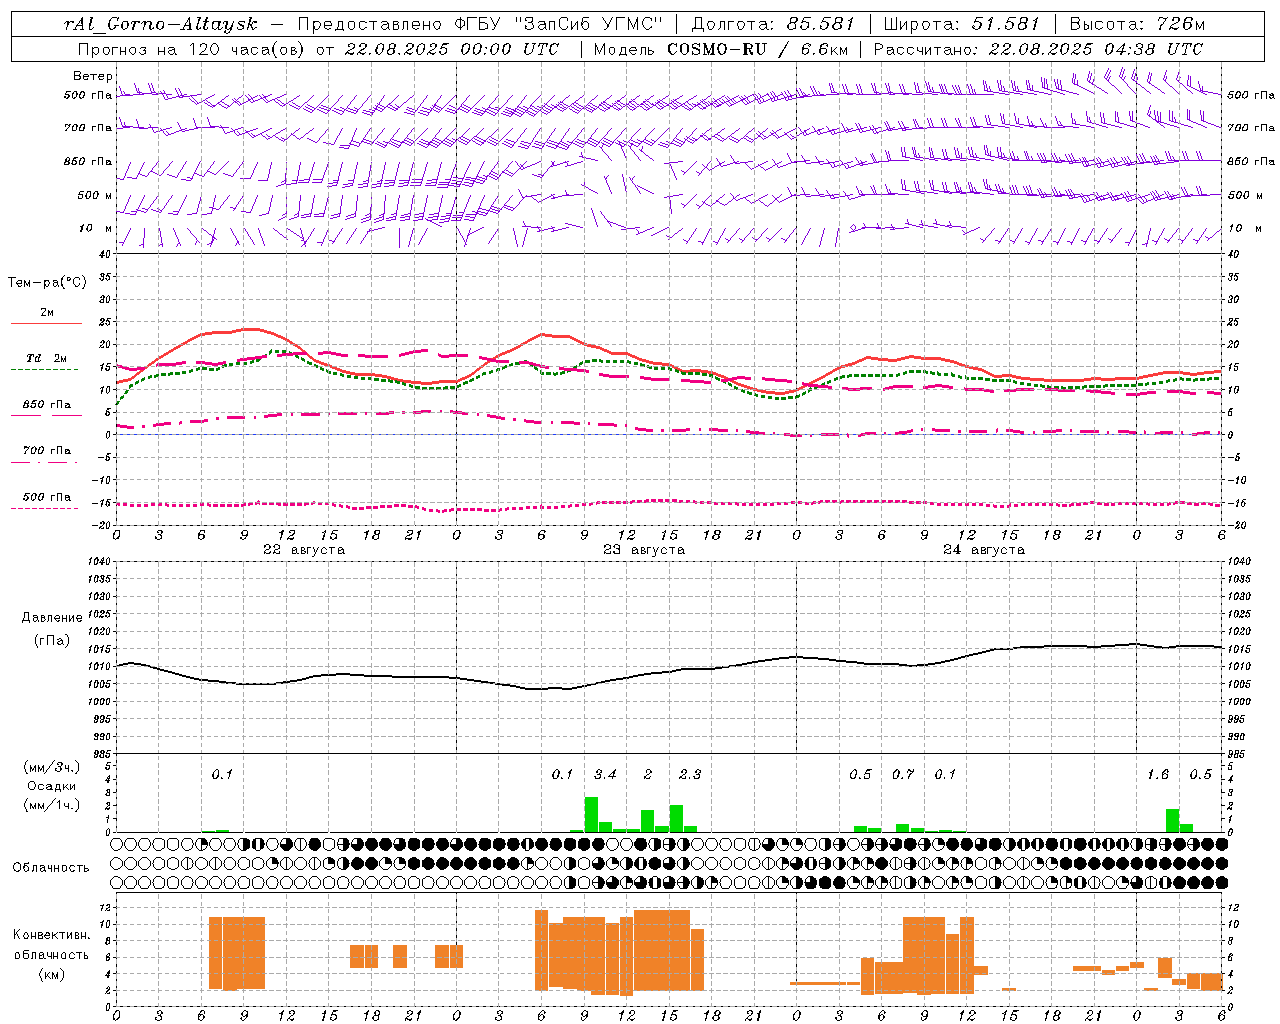Click the Тем-ра(°C) axis title
1280x1024 pixels.
click(x=47, y=283)
